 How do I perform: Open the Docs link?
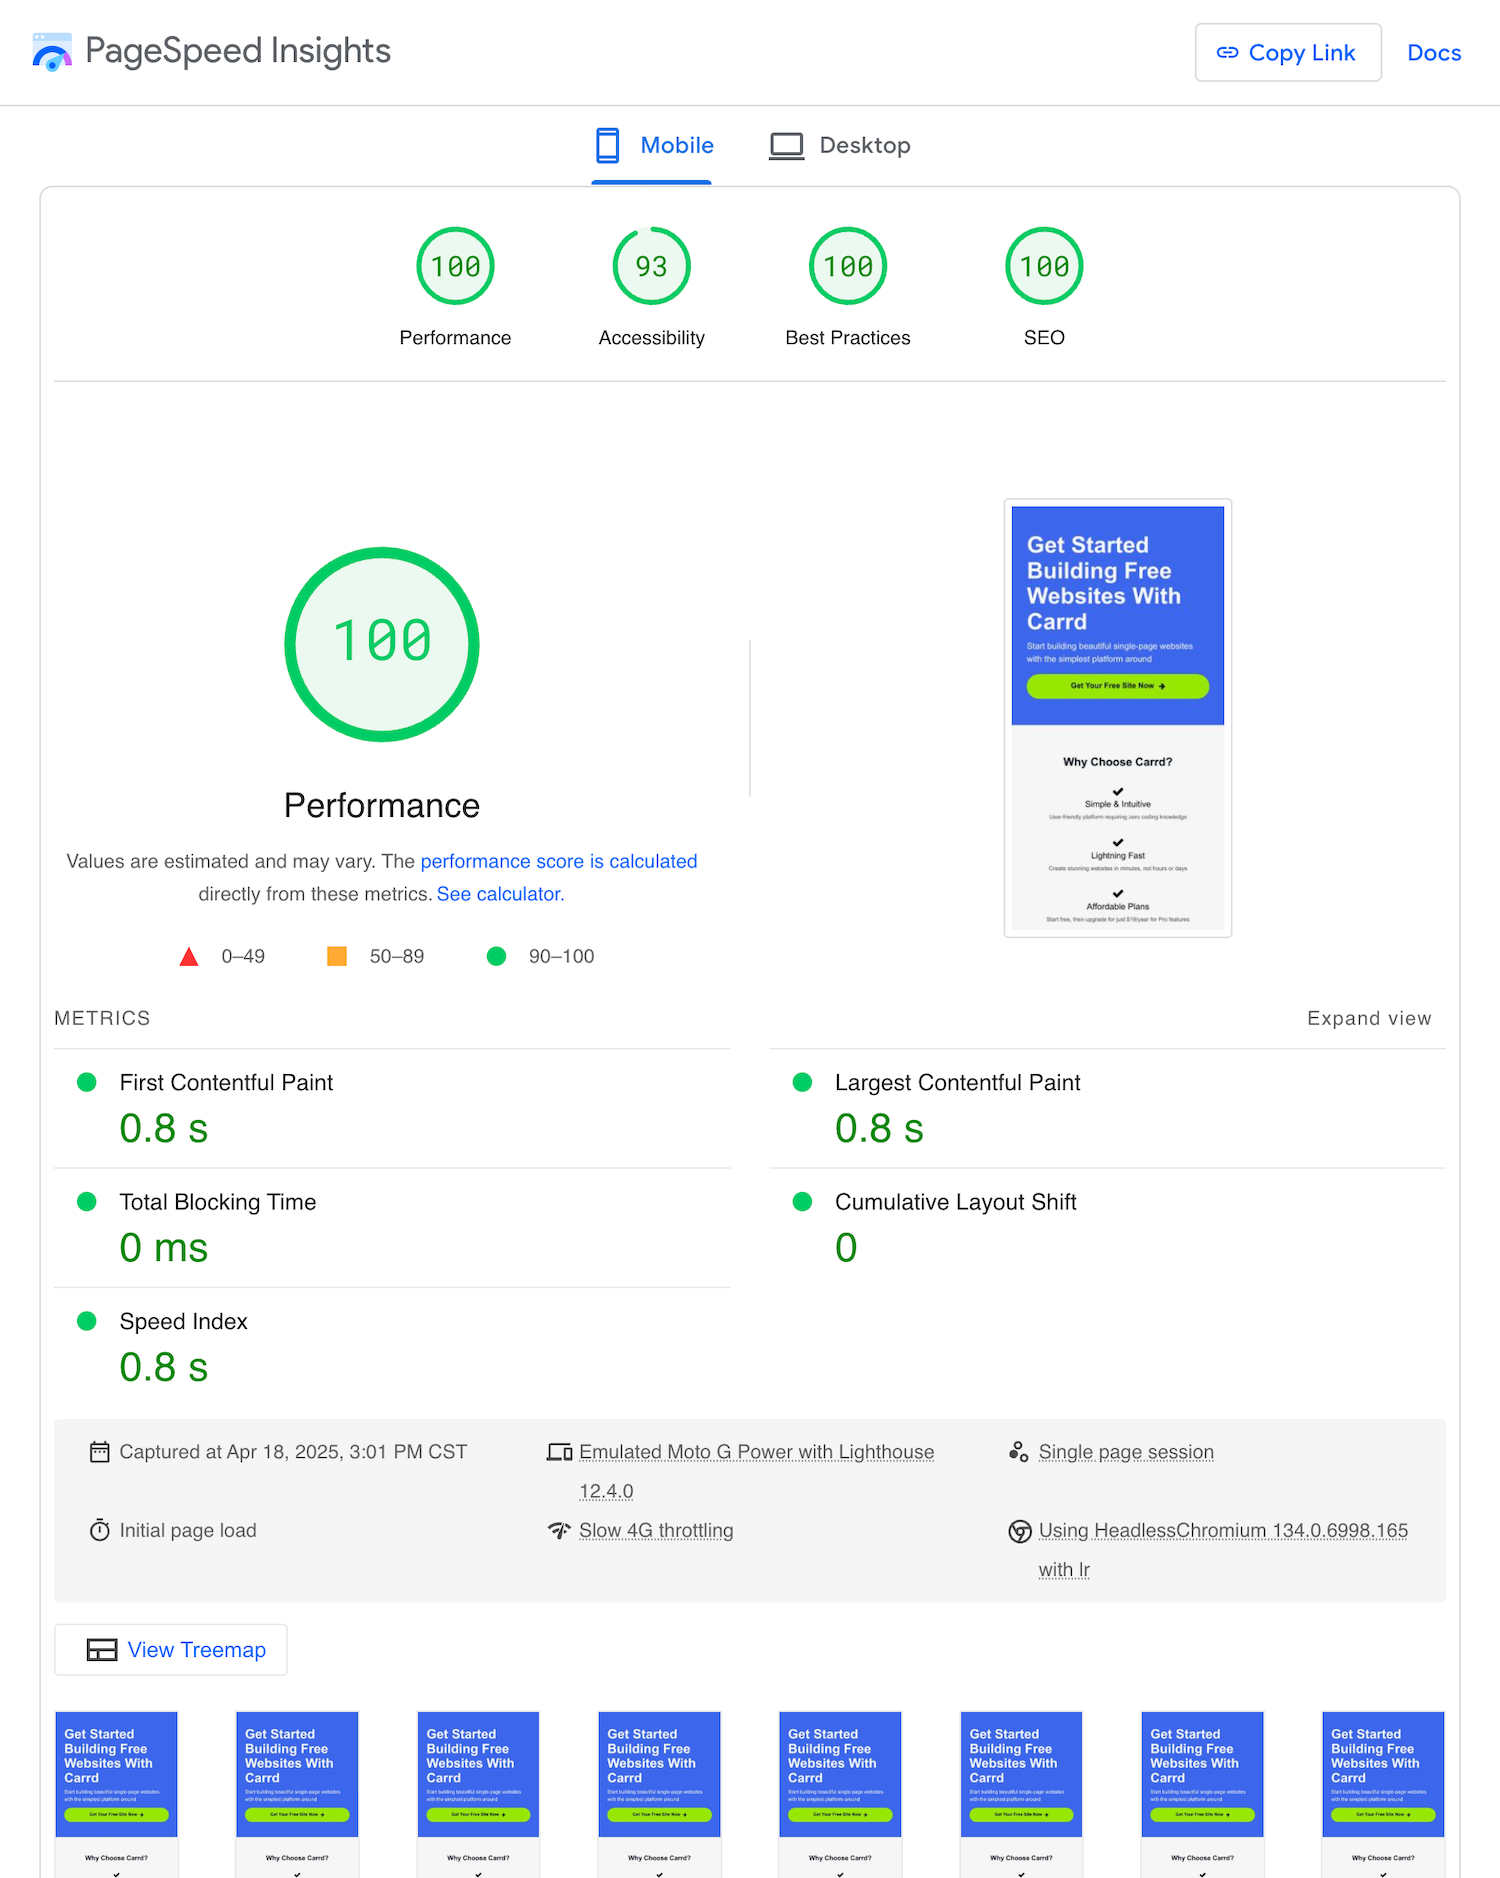click(x=1434, y=53)
